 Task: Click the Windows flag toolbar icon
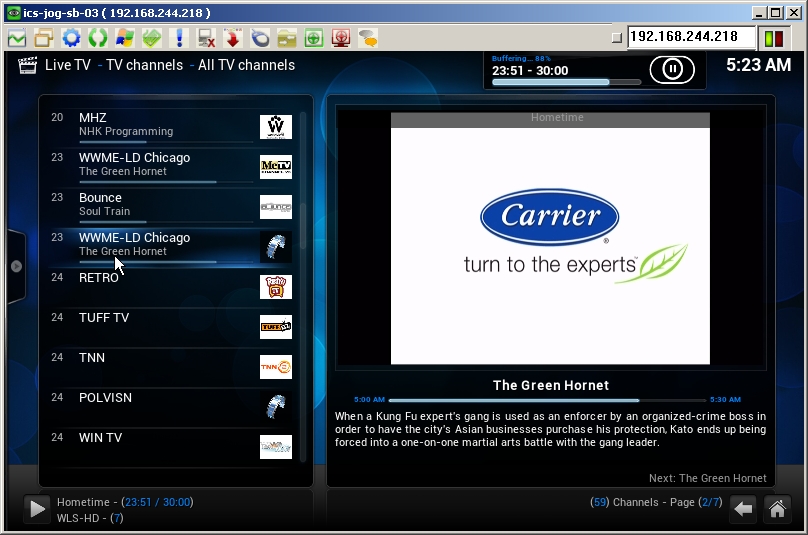(125, 38)
